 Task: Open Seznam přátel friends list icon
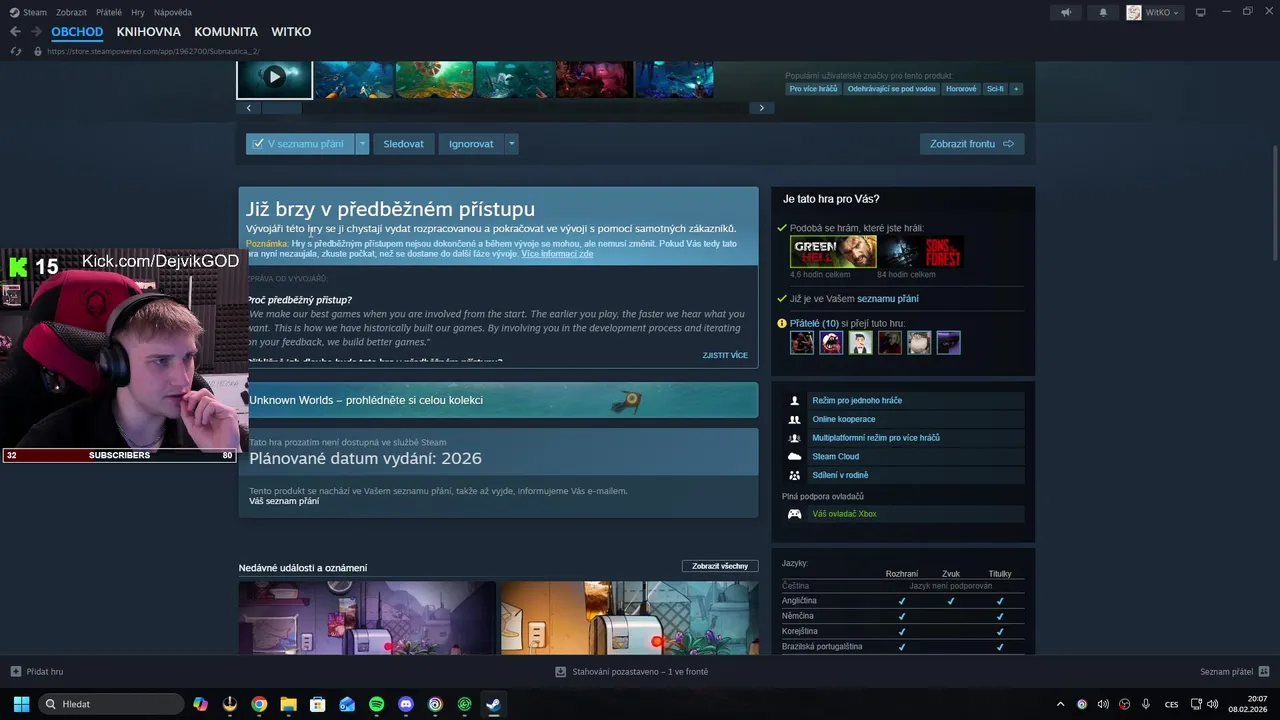[1264, 672]
